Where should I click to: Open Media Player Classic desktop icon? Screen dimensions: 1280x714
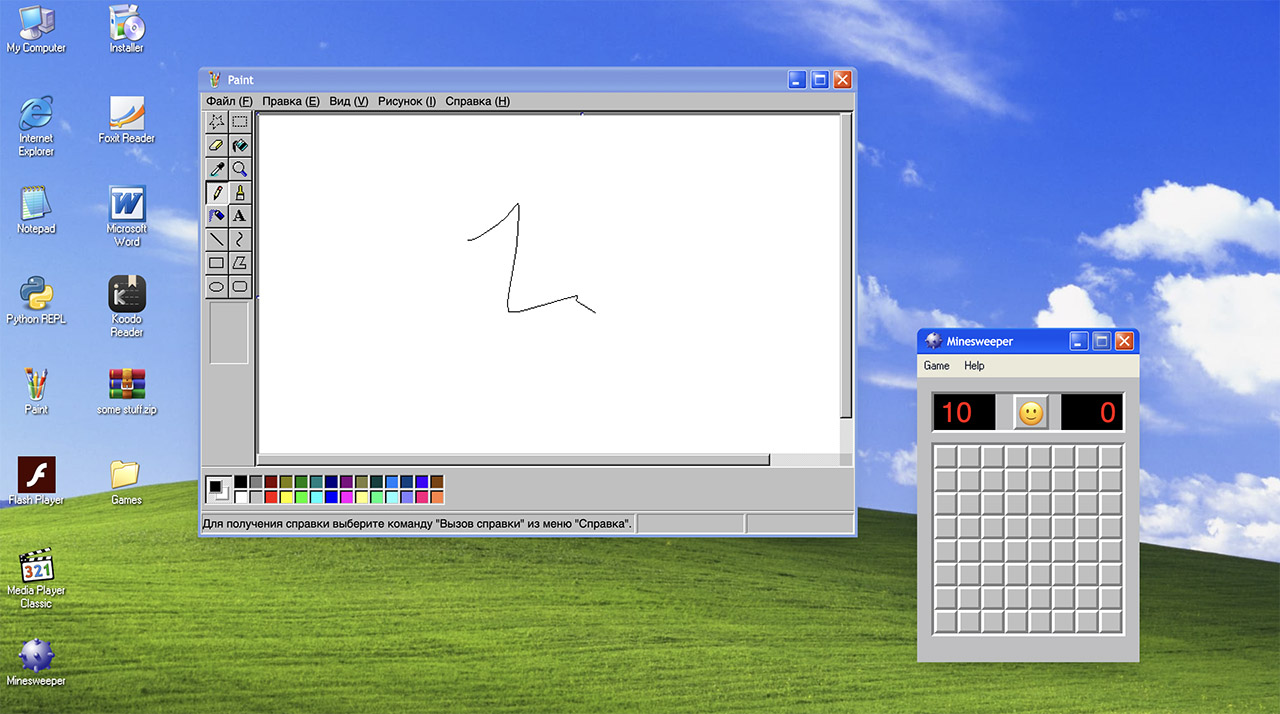(36, 579)
